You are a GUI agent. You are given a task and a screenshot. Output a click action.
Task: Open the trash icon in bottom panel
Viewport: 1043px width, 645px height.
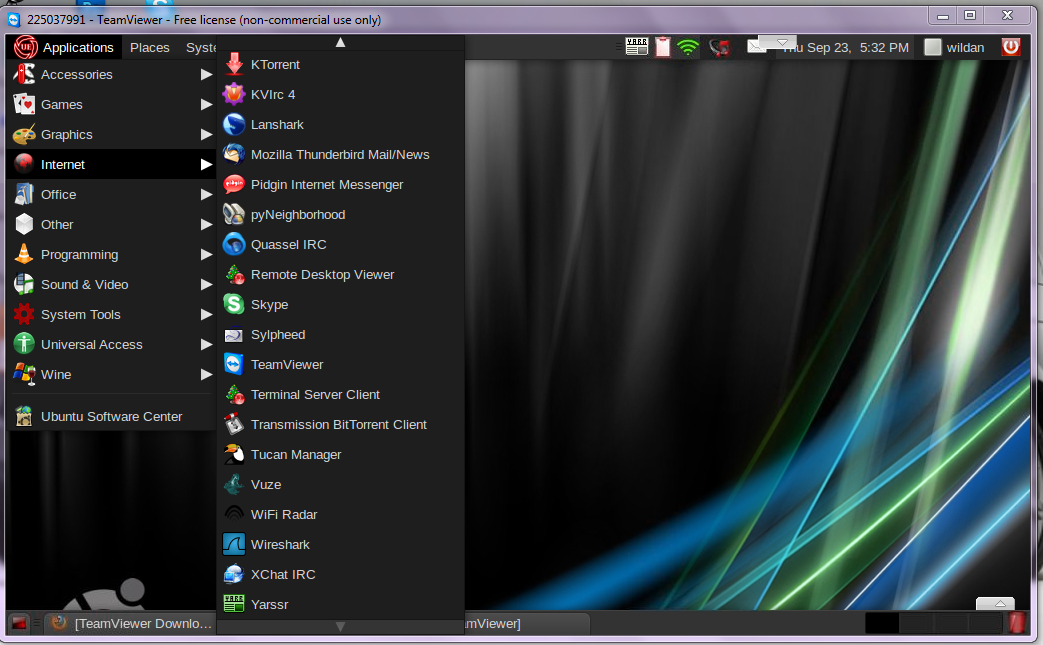1017,623
